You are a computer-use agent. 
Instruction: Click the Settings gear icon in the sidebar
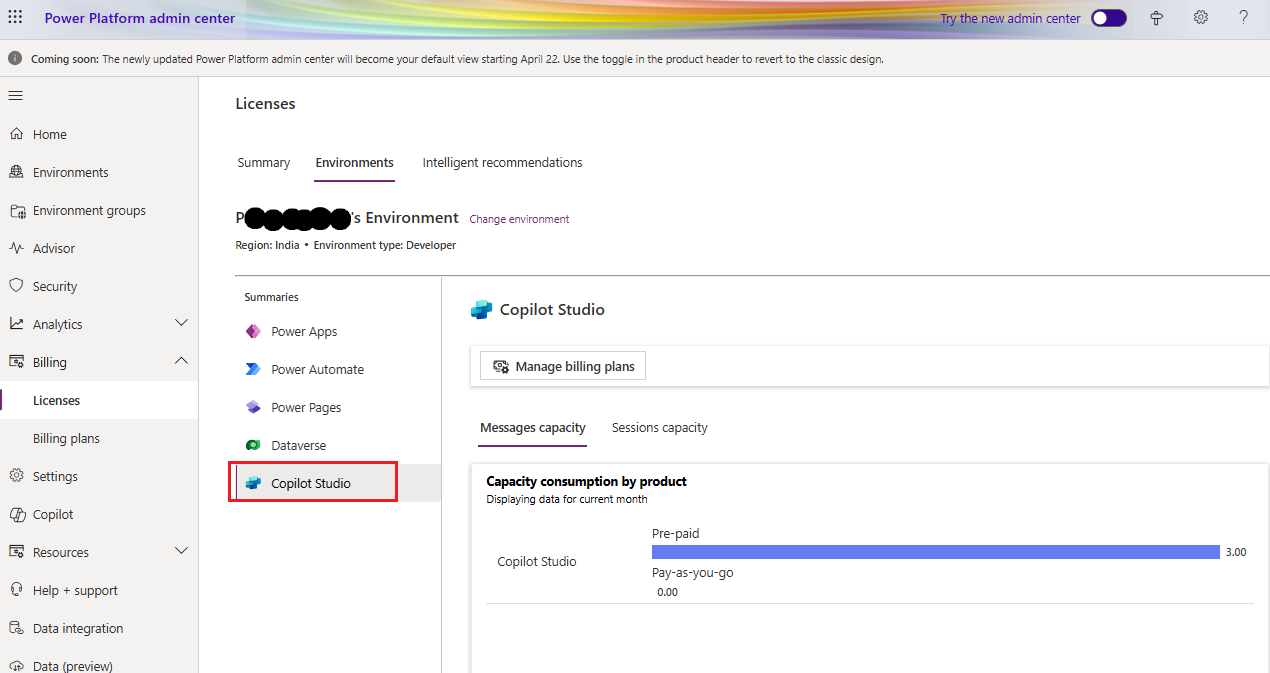(x=16, y=476)
